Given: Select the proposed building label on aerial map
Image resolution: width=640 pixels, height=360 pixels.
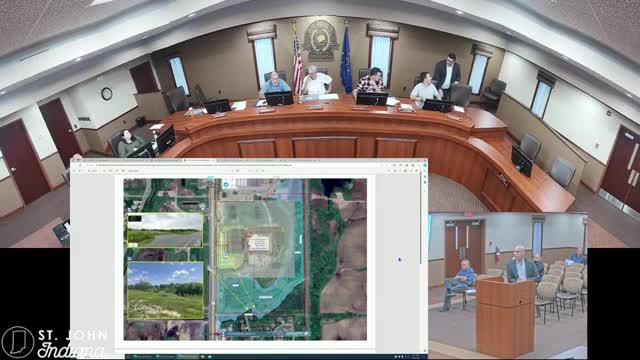Looking at the screenshot, I should 259,243.
